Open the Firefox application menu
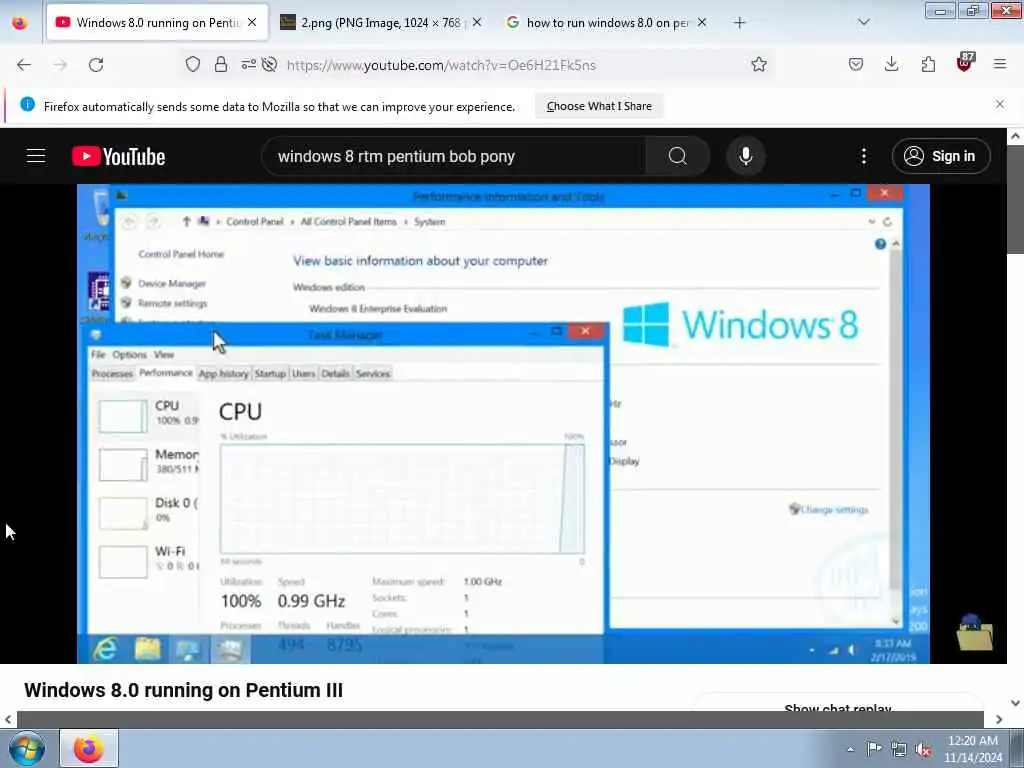The image size is (1024, 768). (1000, 64)
